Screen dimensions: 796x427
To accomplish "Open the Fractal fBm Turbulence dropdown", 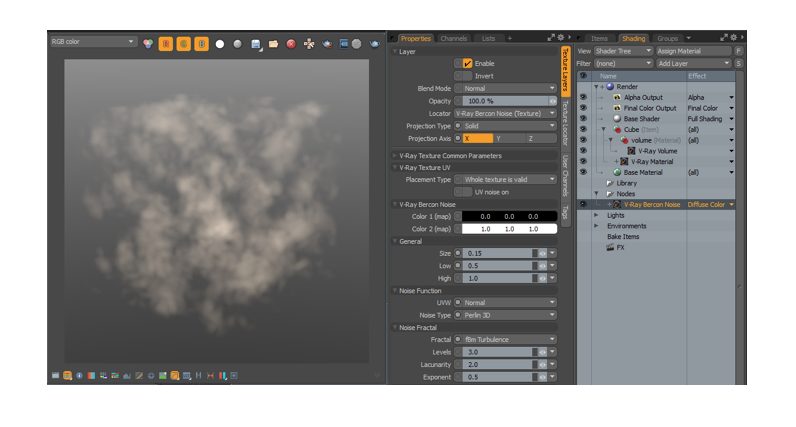I will (509, 339).
